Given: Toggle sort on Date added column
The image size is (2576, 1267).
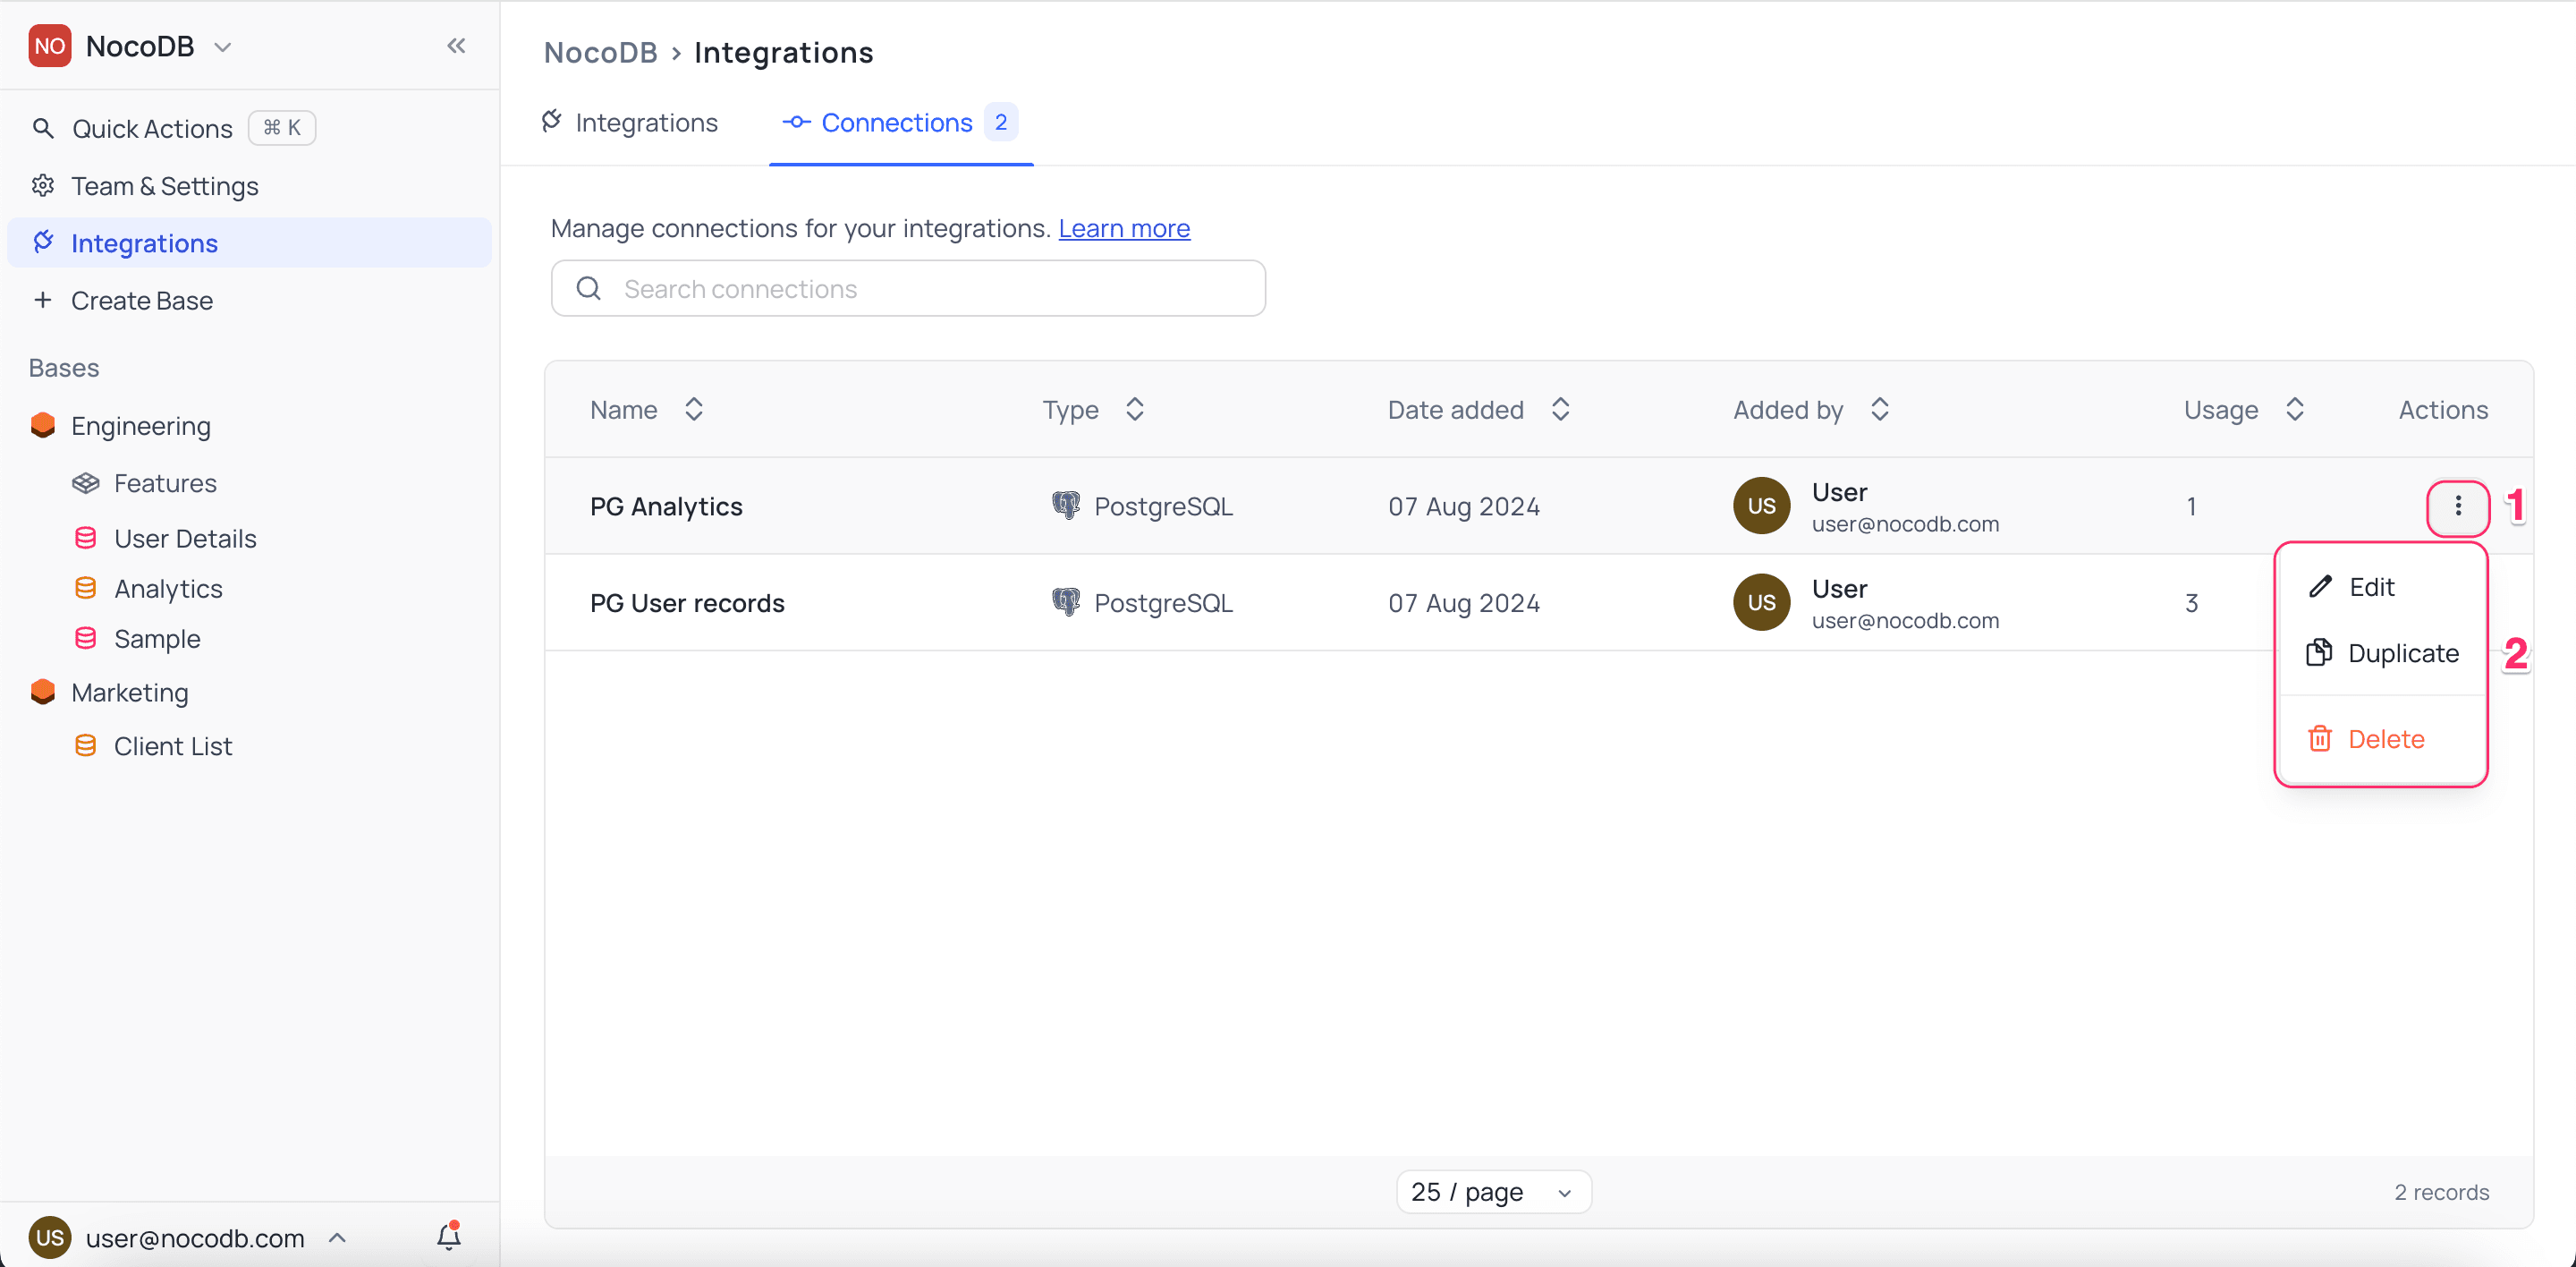Looking at the screenshot, I should (1560, 410).
